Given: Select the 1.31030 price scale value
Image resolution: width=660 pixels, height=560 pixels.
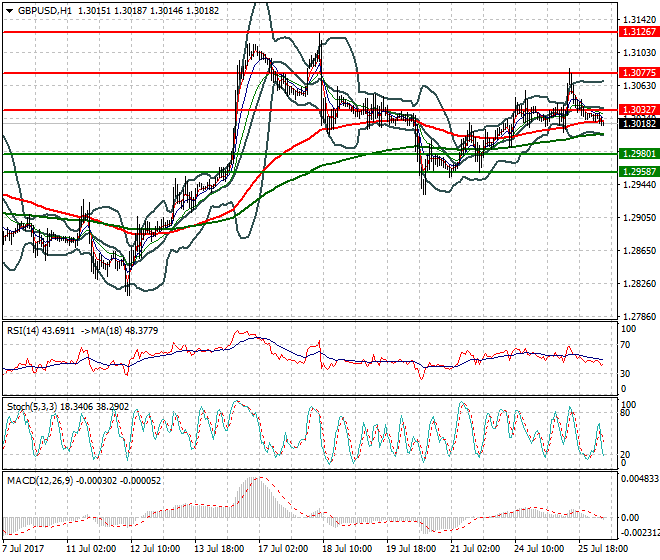Looking at the screenshot, I should pos(639,53).
